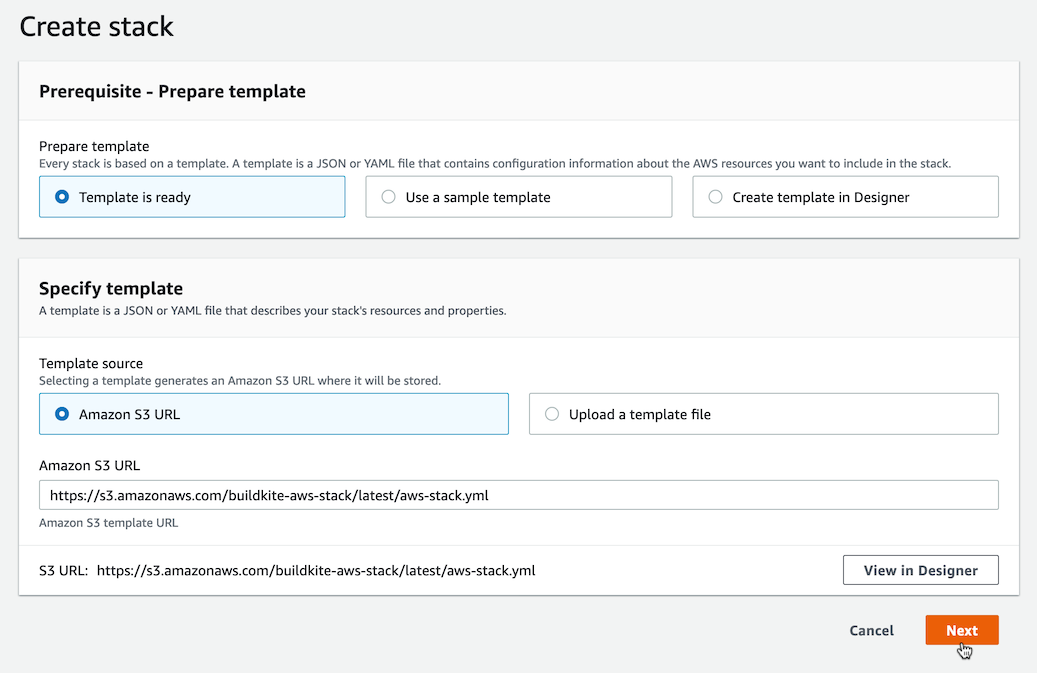Click the Specify template section header
The image size is (1037, 673).
tap(111, 288)
